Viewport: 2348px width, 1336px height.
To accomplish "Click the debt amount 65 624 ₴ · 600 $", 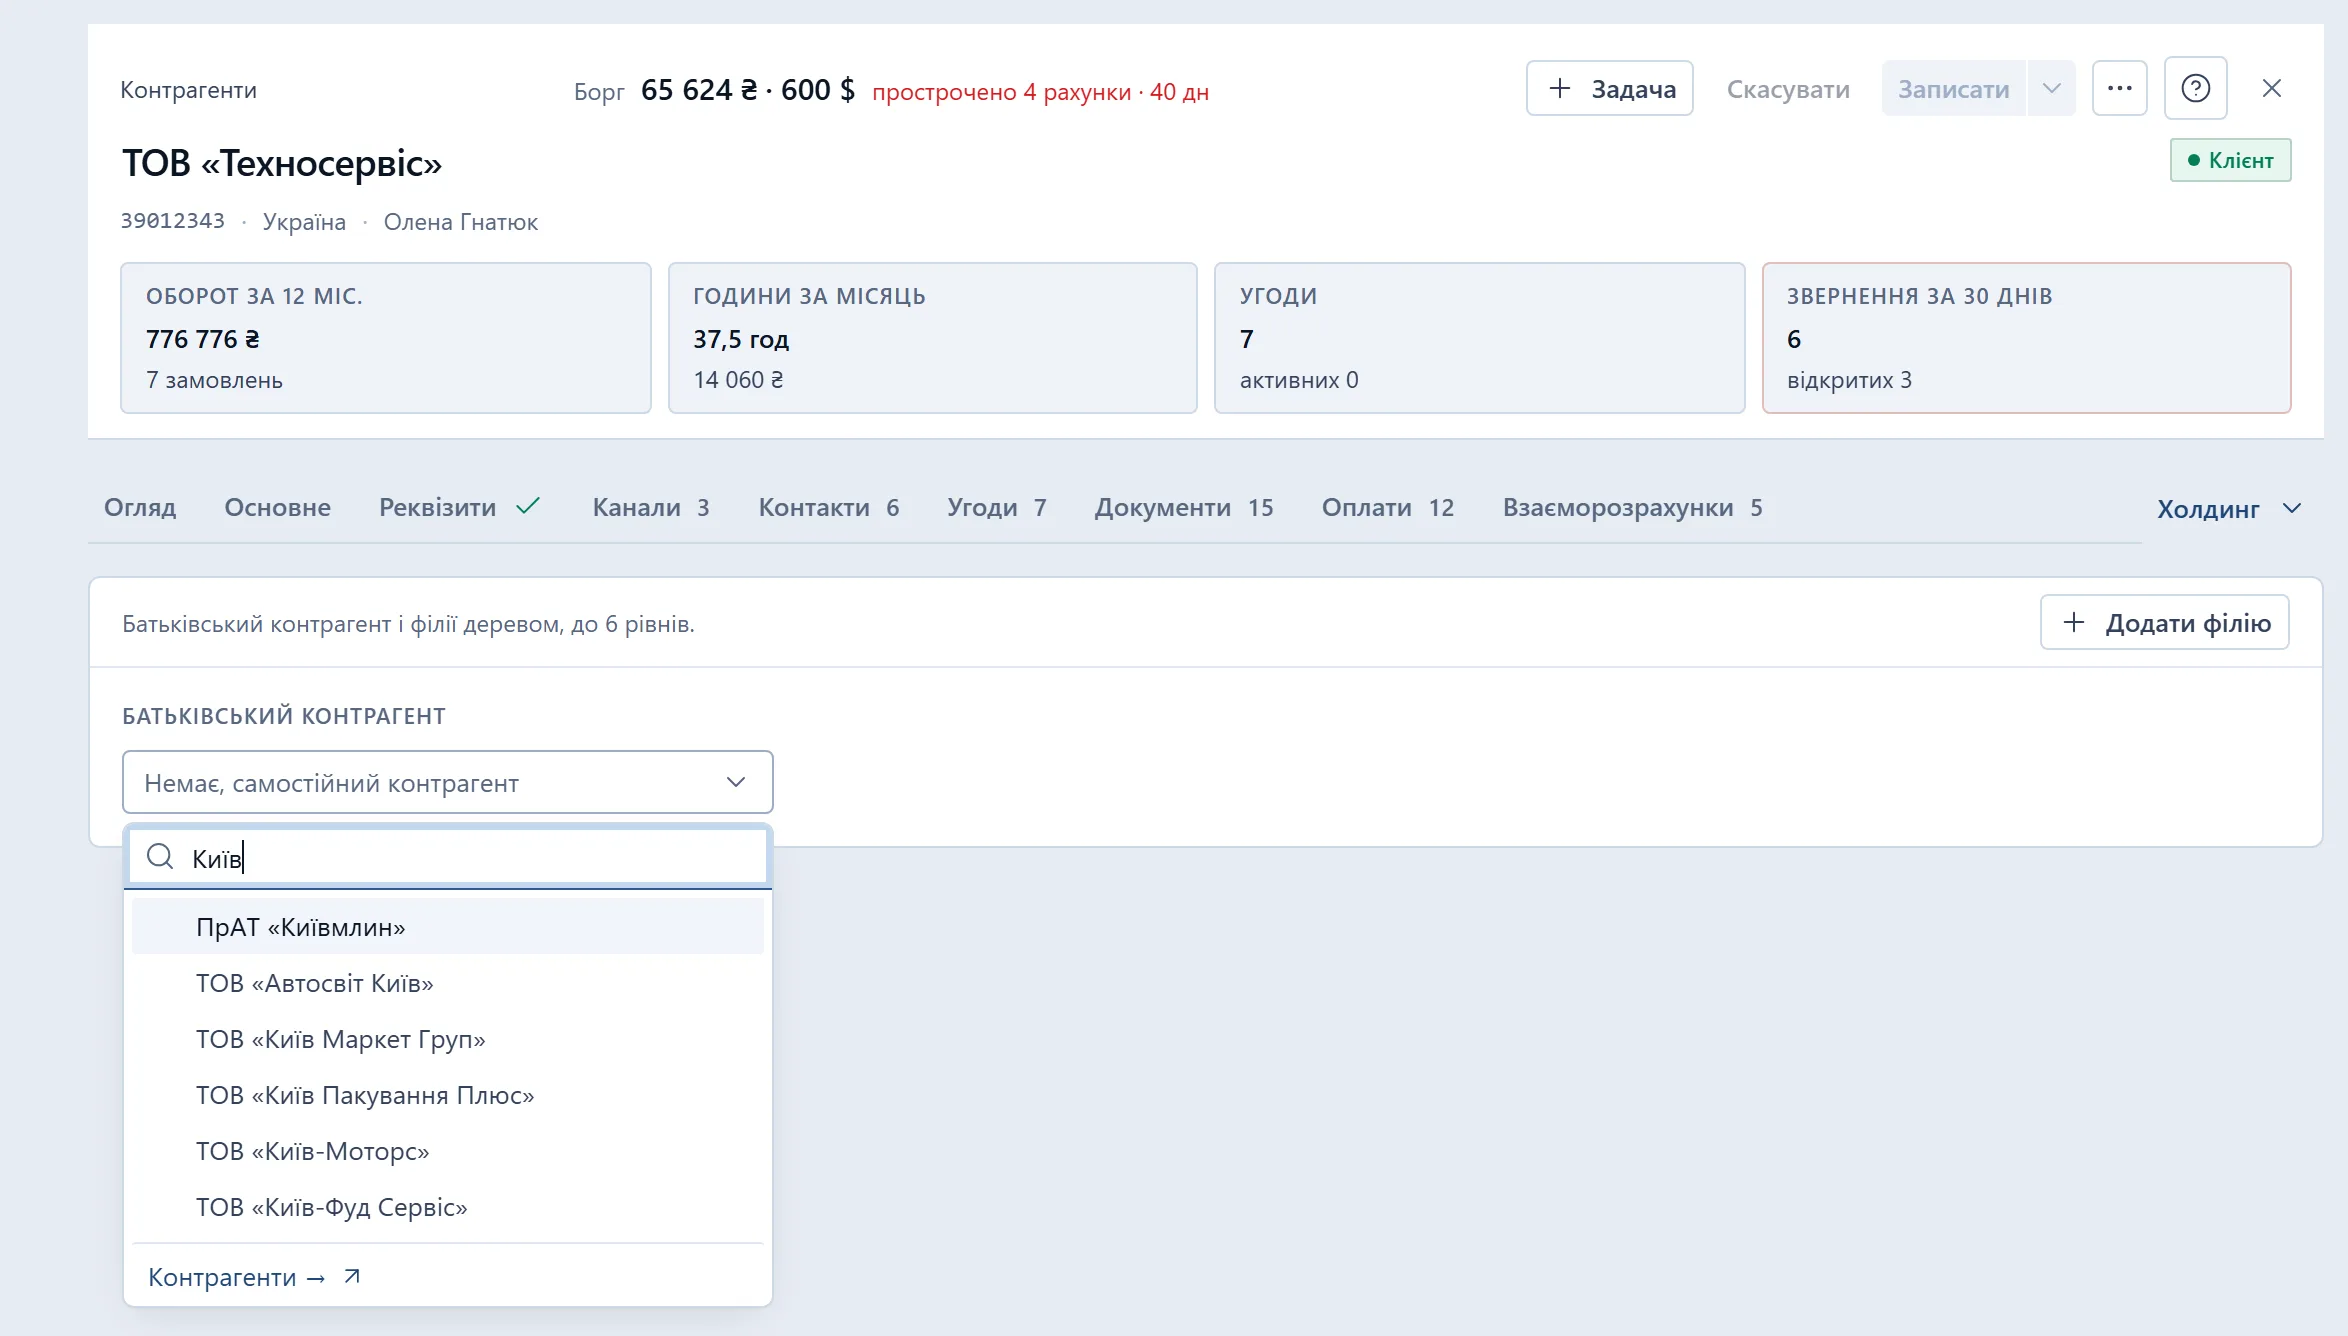I will click(747, 90).
